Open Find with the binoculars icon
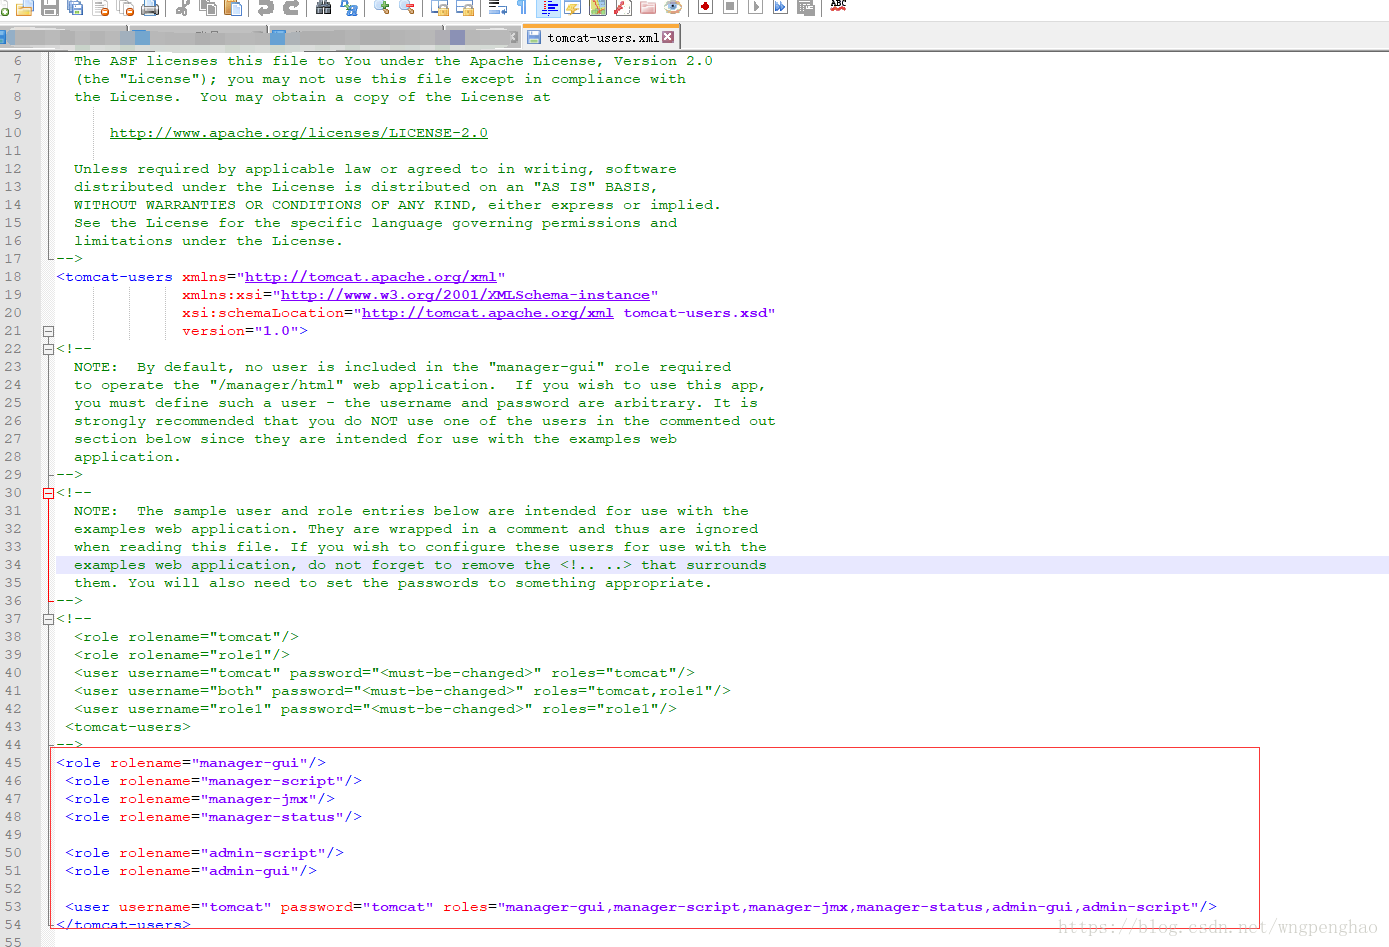 (x=323, y=8)
